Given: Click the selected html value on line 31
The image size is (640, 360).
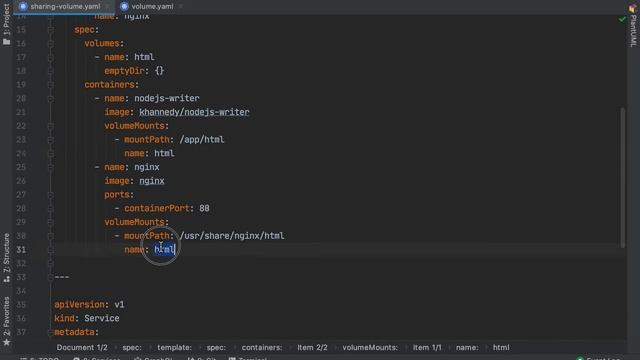Looking at the screenshot, I should (x=164, y=249).
